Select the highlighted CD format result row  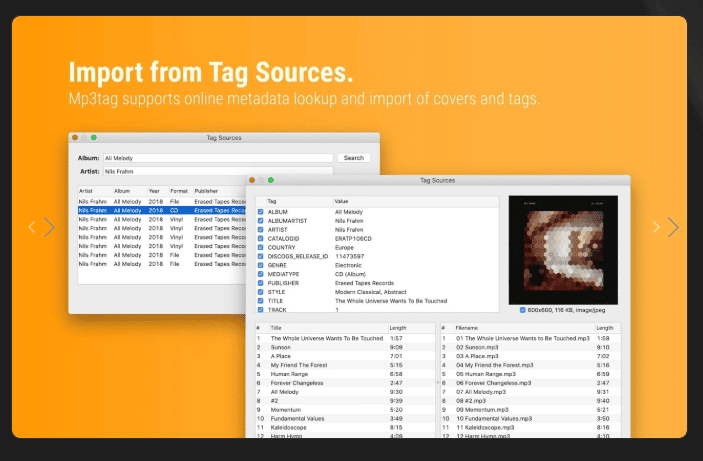162,210
